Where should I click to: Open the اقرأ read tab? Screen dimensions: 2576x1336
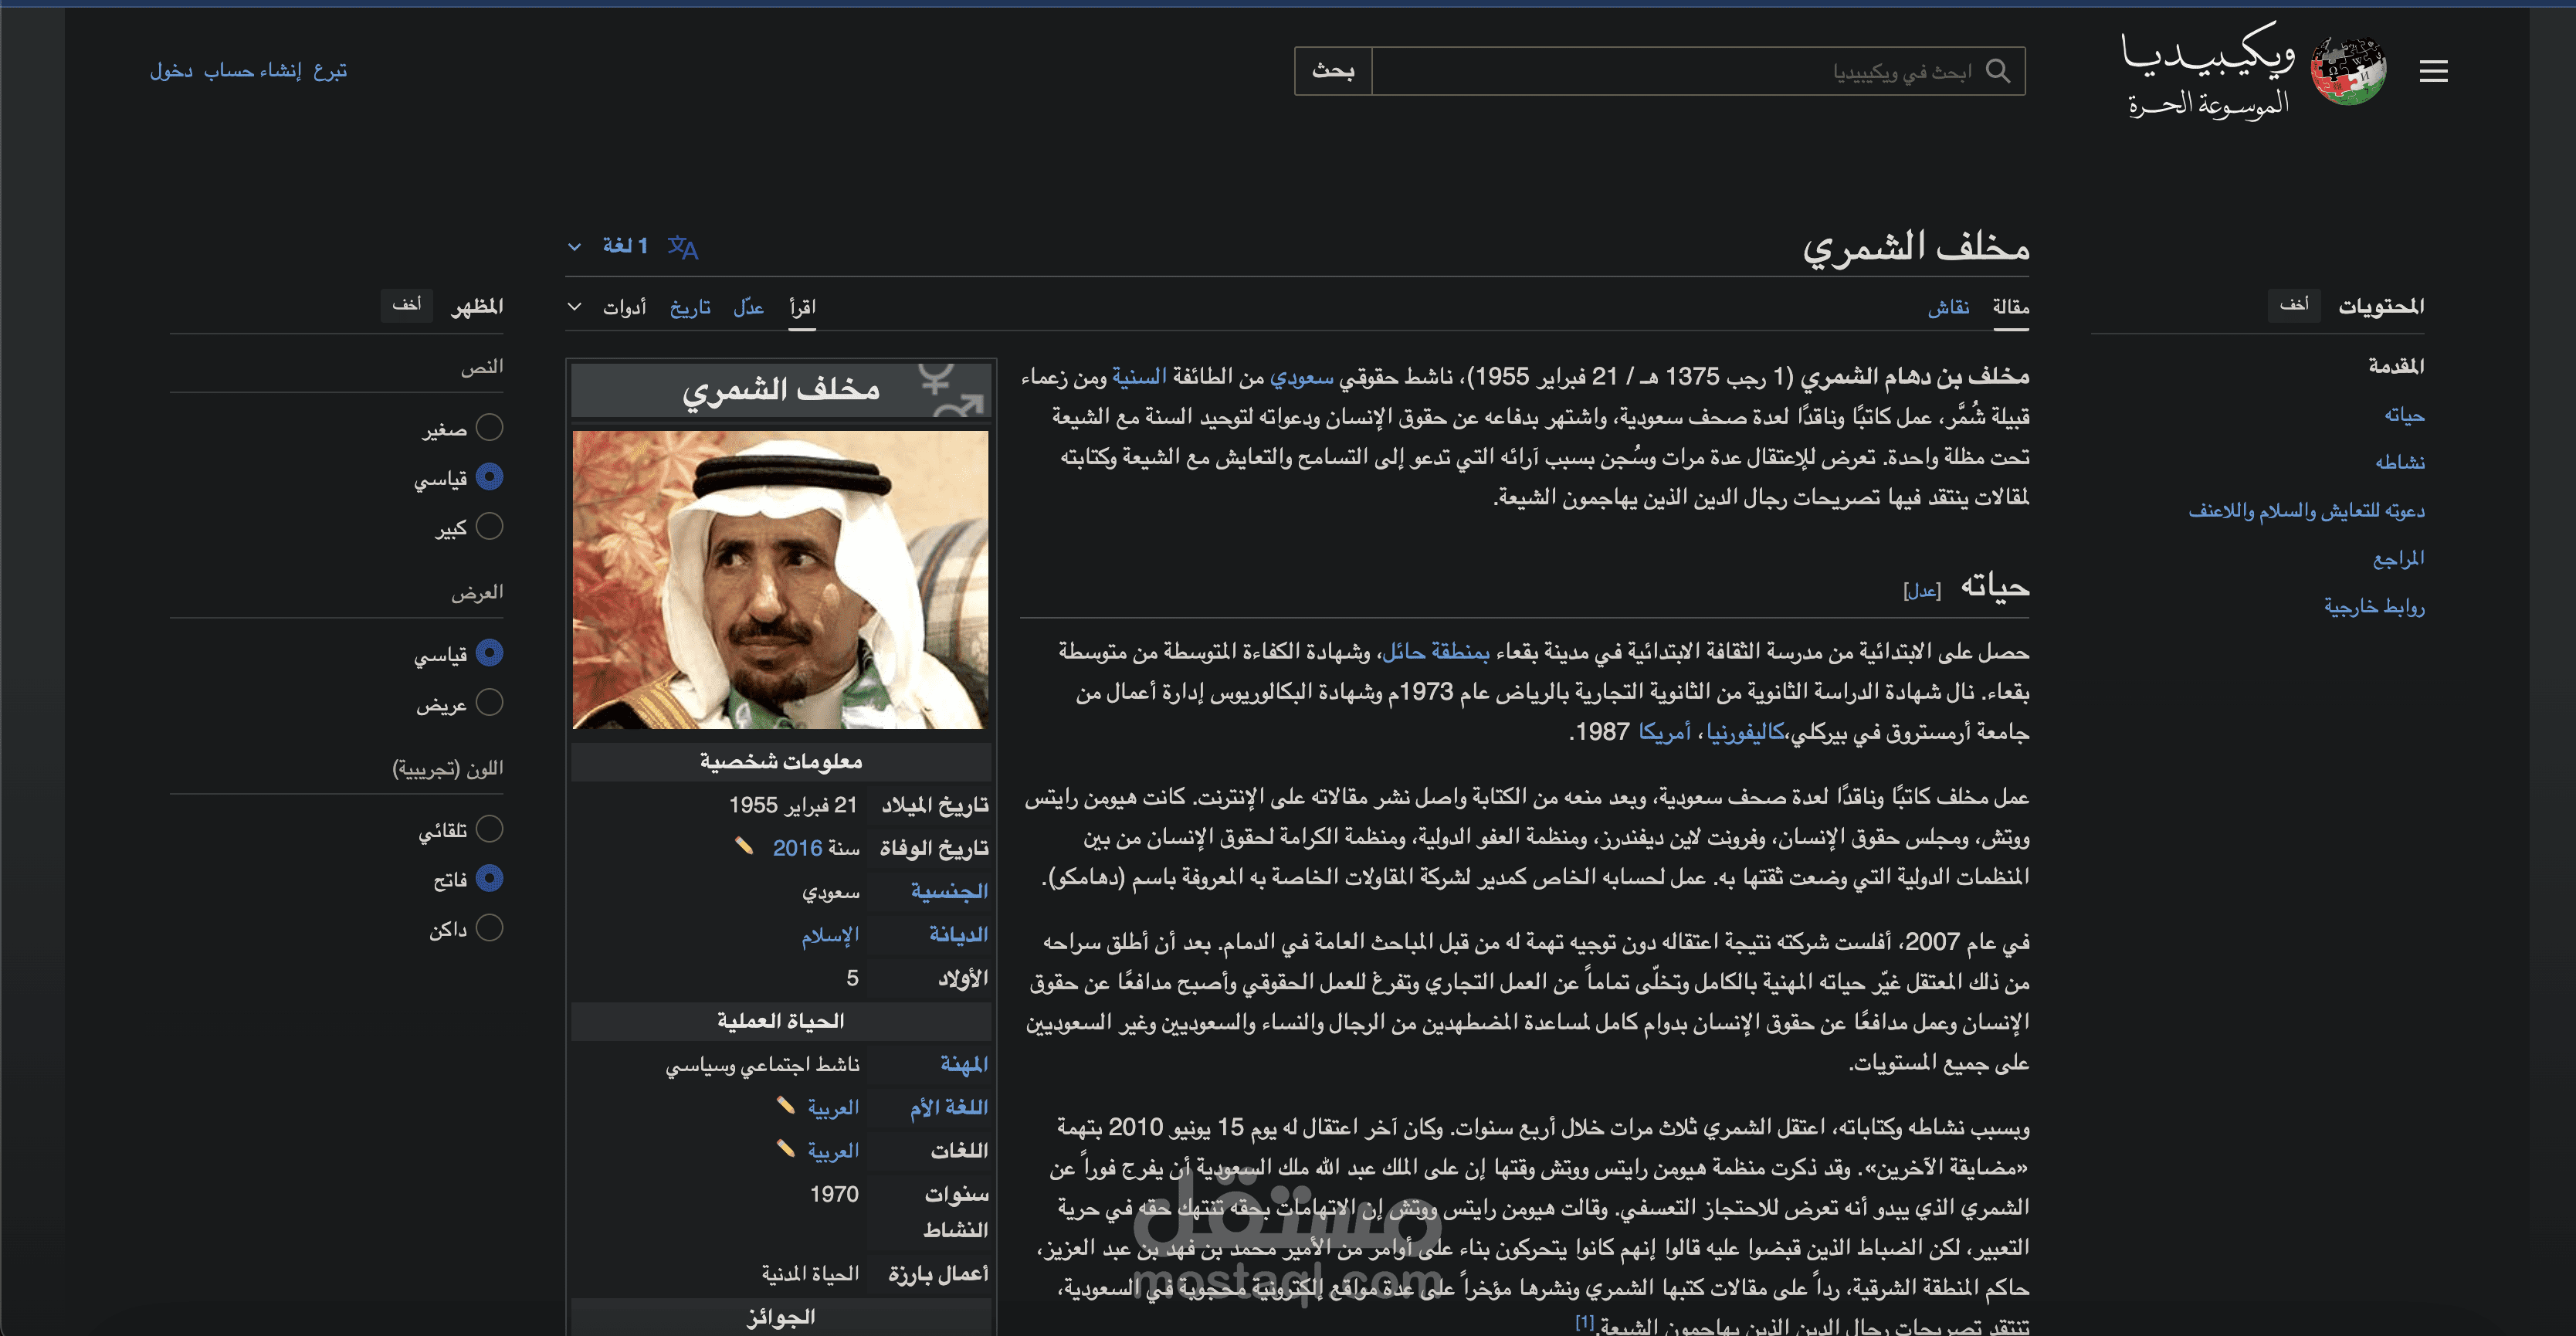point(802,307)
